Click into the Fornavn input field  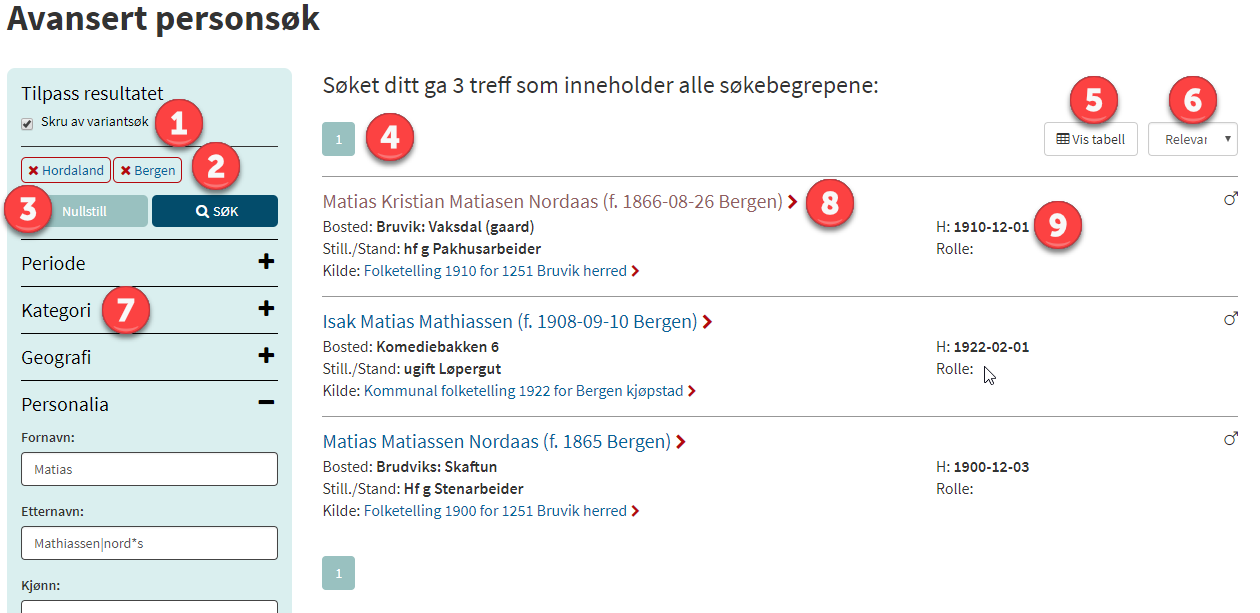click(149, 469)
